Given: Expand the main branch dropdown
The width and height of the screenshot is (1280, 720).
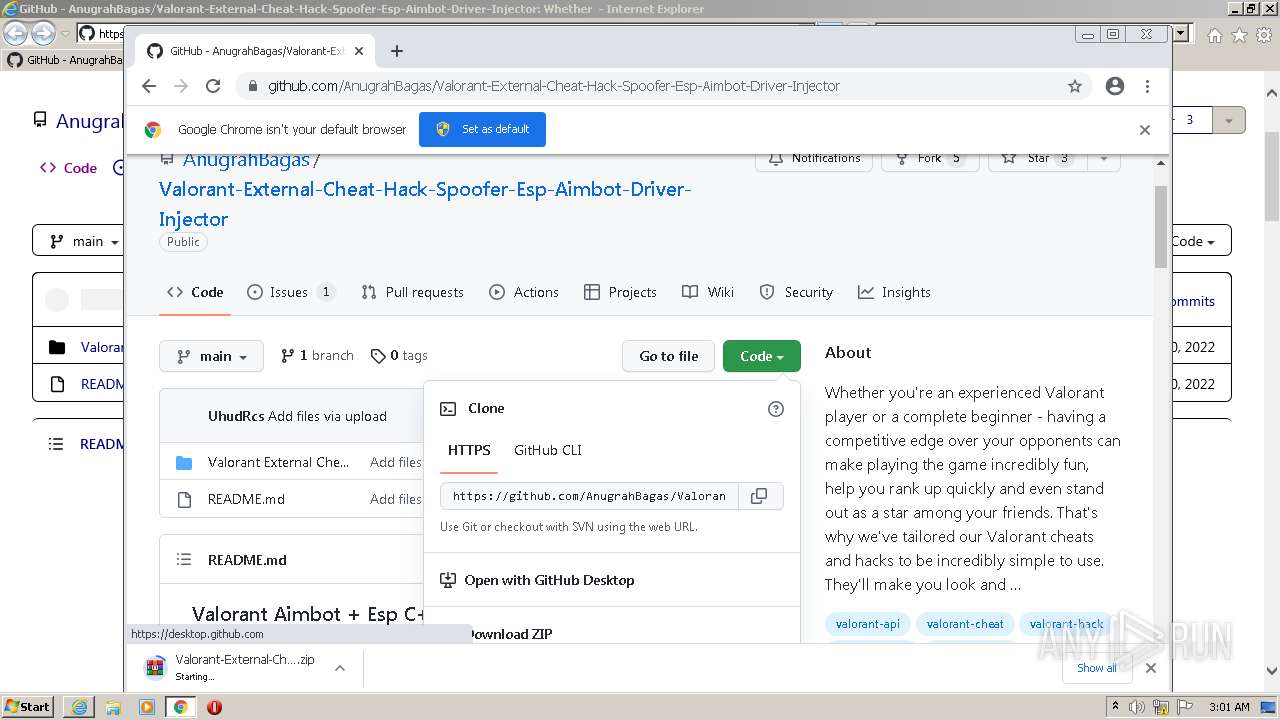Looking at the screenshot, I should (211, 356).
